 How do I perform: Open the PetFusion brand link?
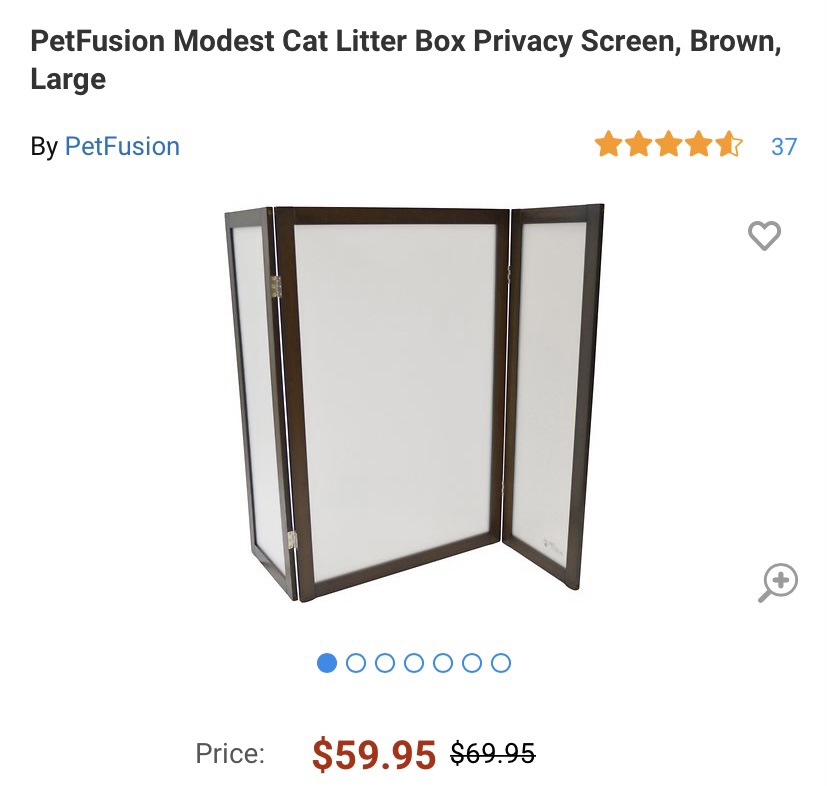coord(122,147)
